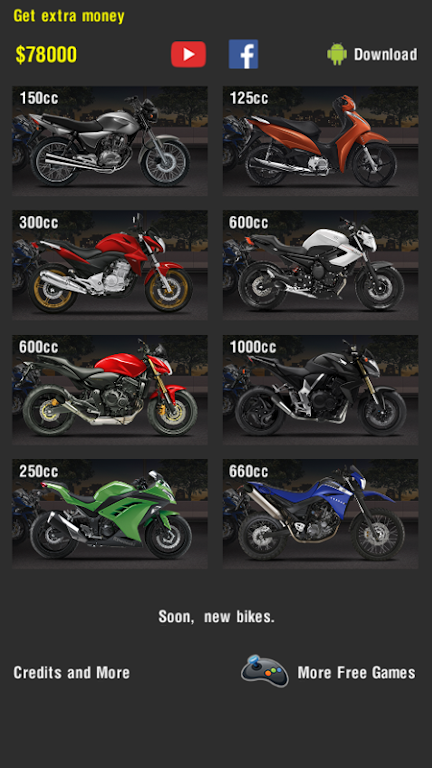Click the game controller icon
This screenshot has width=432, height=768.
(x=264, y=671)
